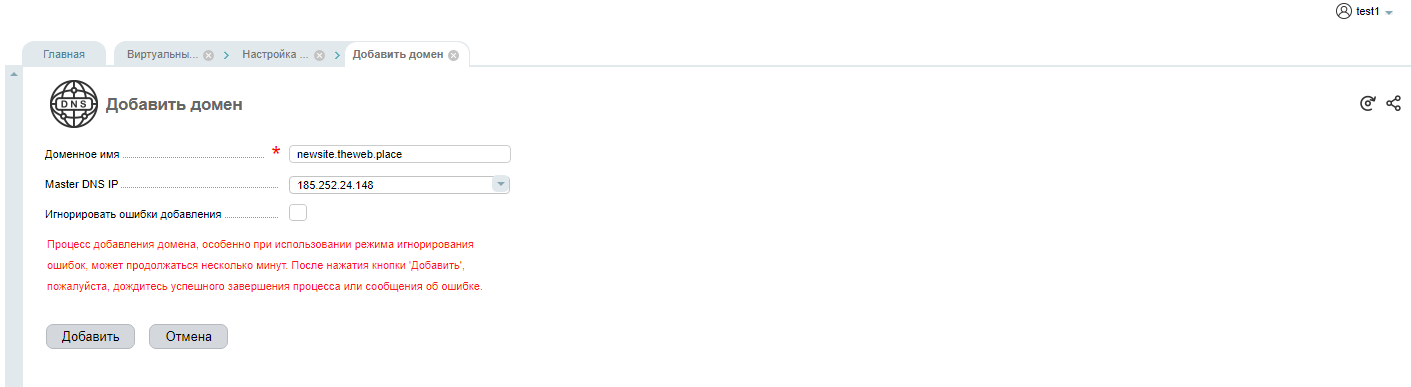
Task: Click the test1 user account icon
Action: [1343, 11]
